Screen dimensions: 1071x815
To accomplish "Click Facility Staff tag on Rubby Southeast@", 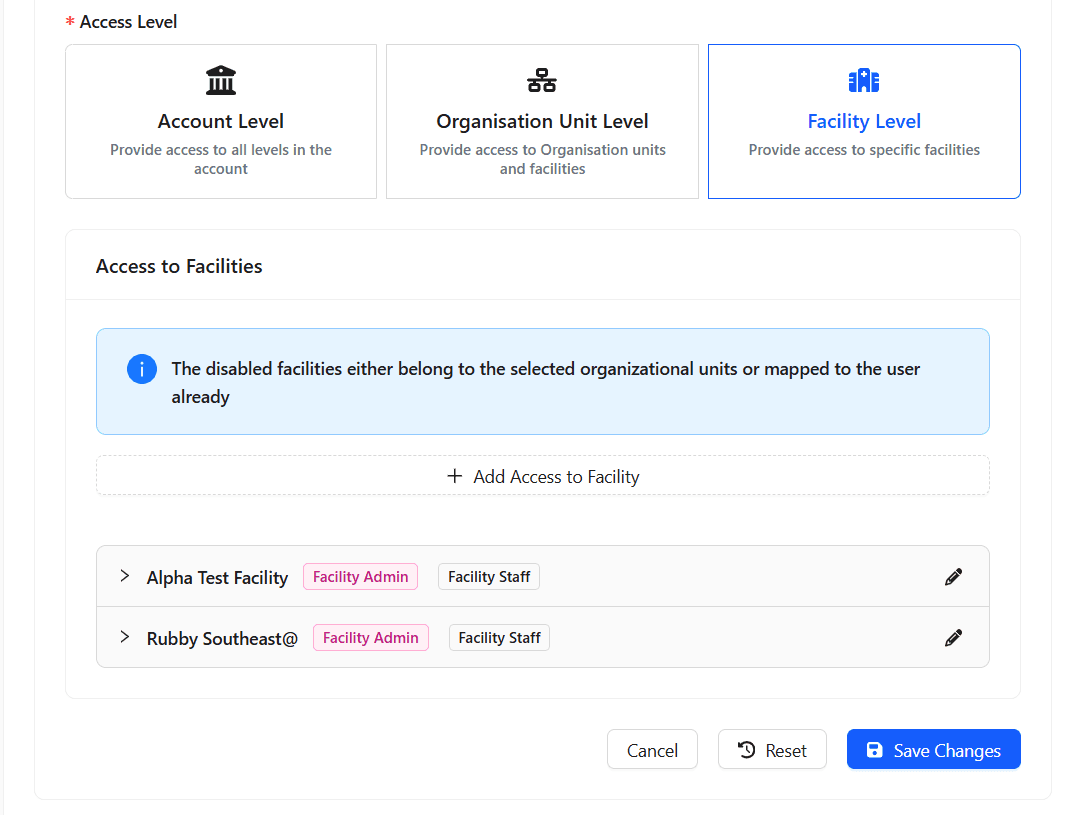I will pyautogui.click(x=499, y=638).
